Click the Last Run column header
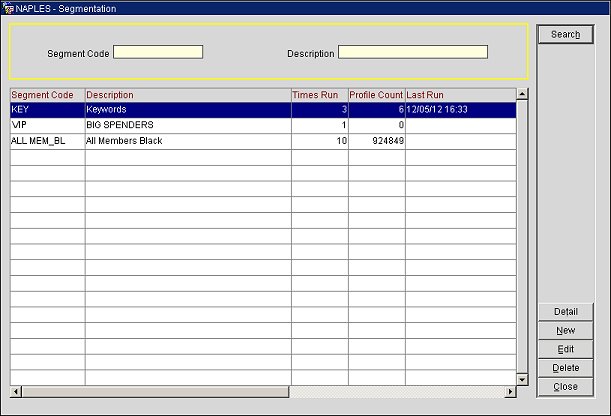The image size is (611, 416). (x=459, y=94)
